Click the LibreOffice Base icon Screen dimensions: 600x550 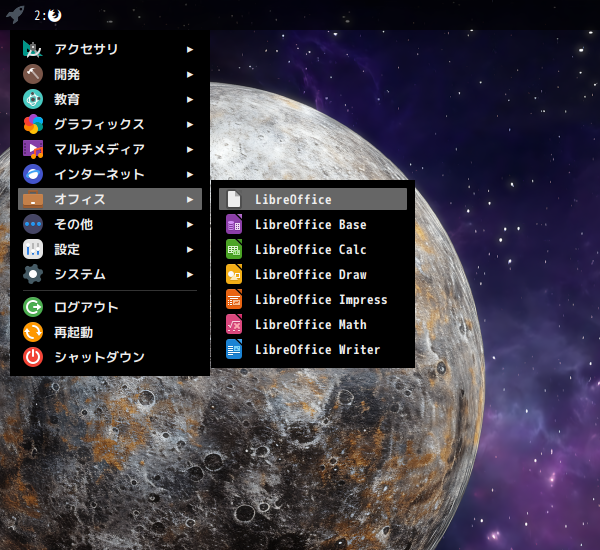pyautogui.click(x=234, y=225)
